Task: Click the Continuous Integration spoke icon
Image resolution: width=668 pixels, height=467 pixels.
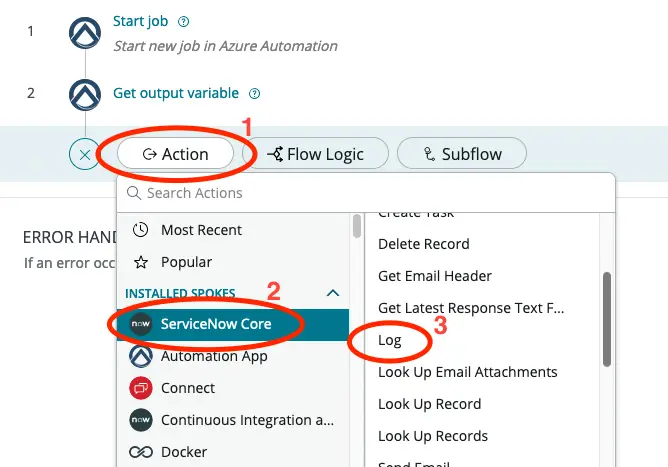Action: click(141, 420)
